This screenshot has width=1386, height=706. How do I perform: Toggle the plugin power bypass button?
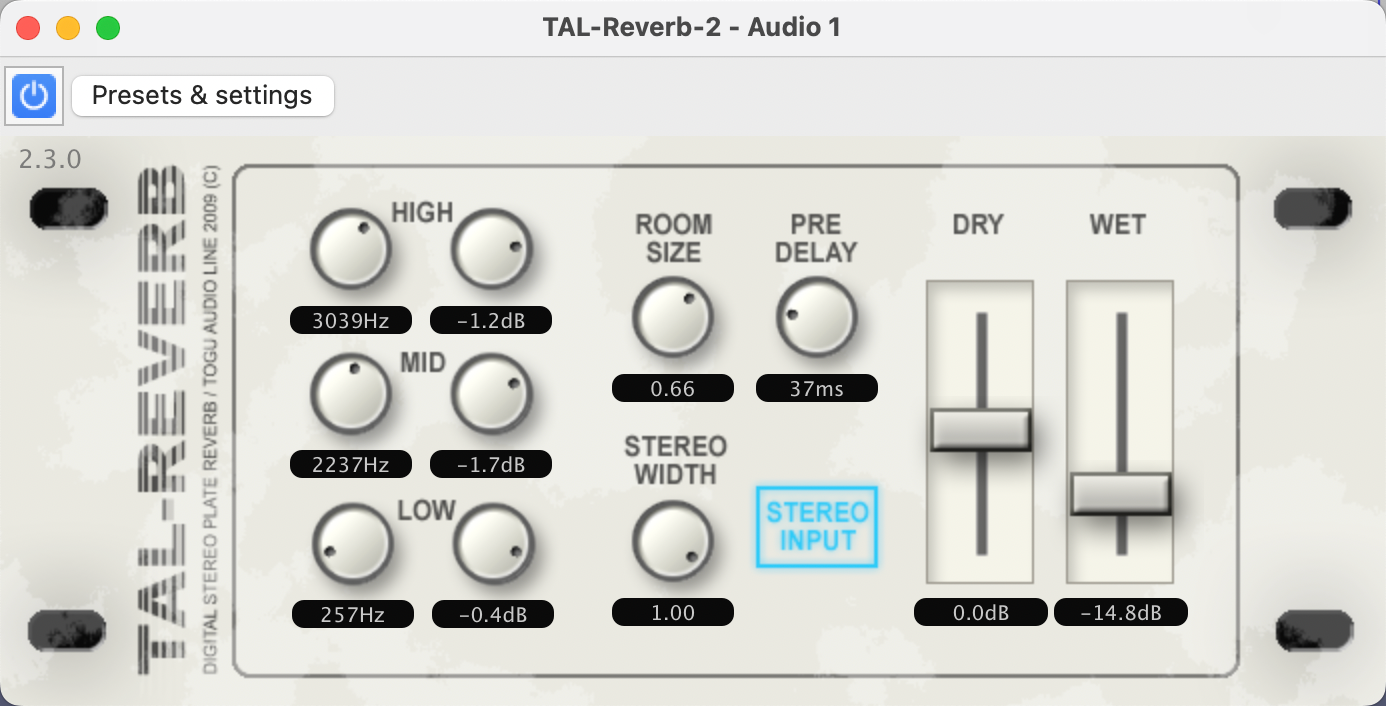point(34,96)
